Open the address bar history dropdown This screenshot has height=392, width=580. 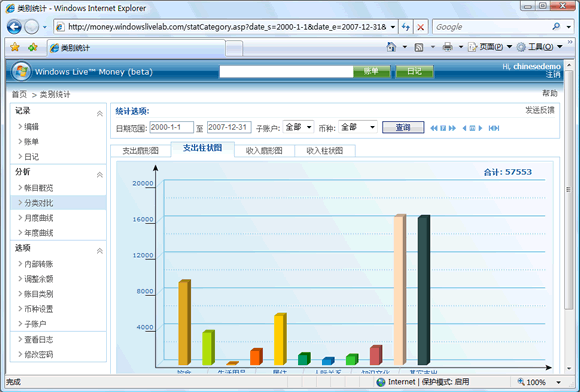click(x=393, y=27)
